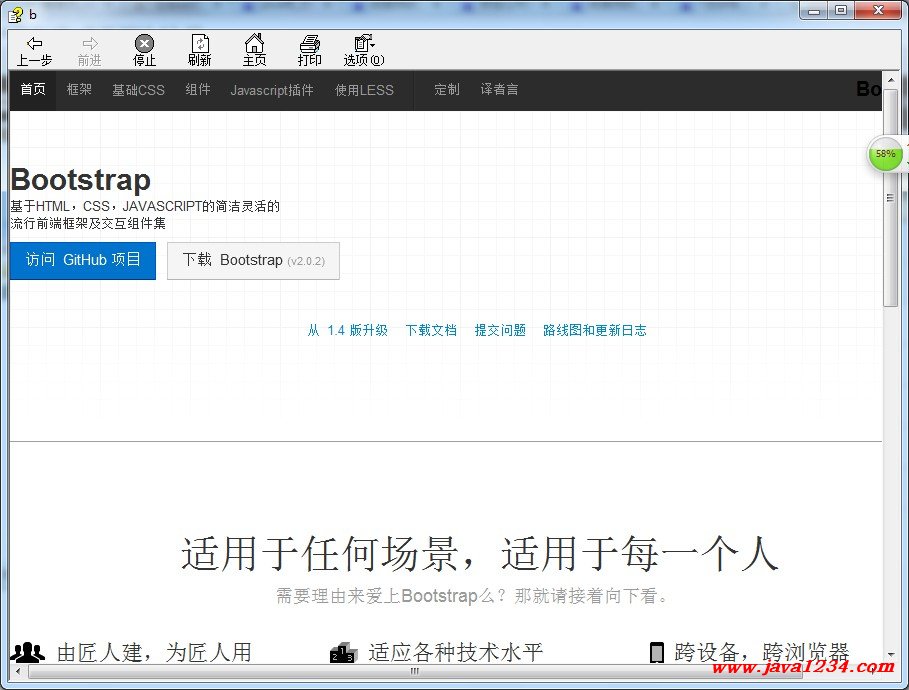
Task: Follow the 路线图和更新日志 link
Action: (x=595, y=331)
